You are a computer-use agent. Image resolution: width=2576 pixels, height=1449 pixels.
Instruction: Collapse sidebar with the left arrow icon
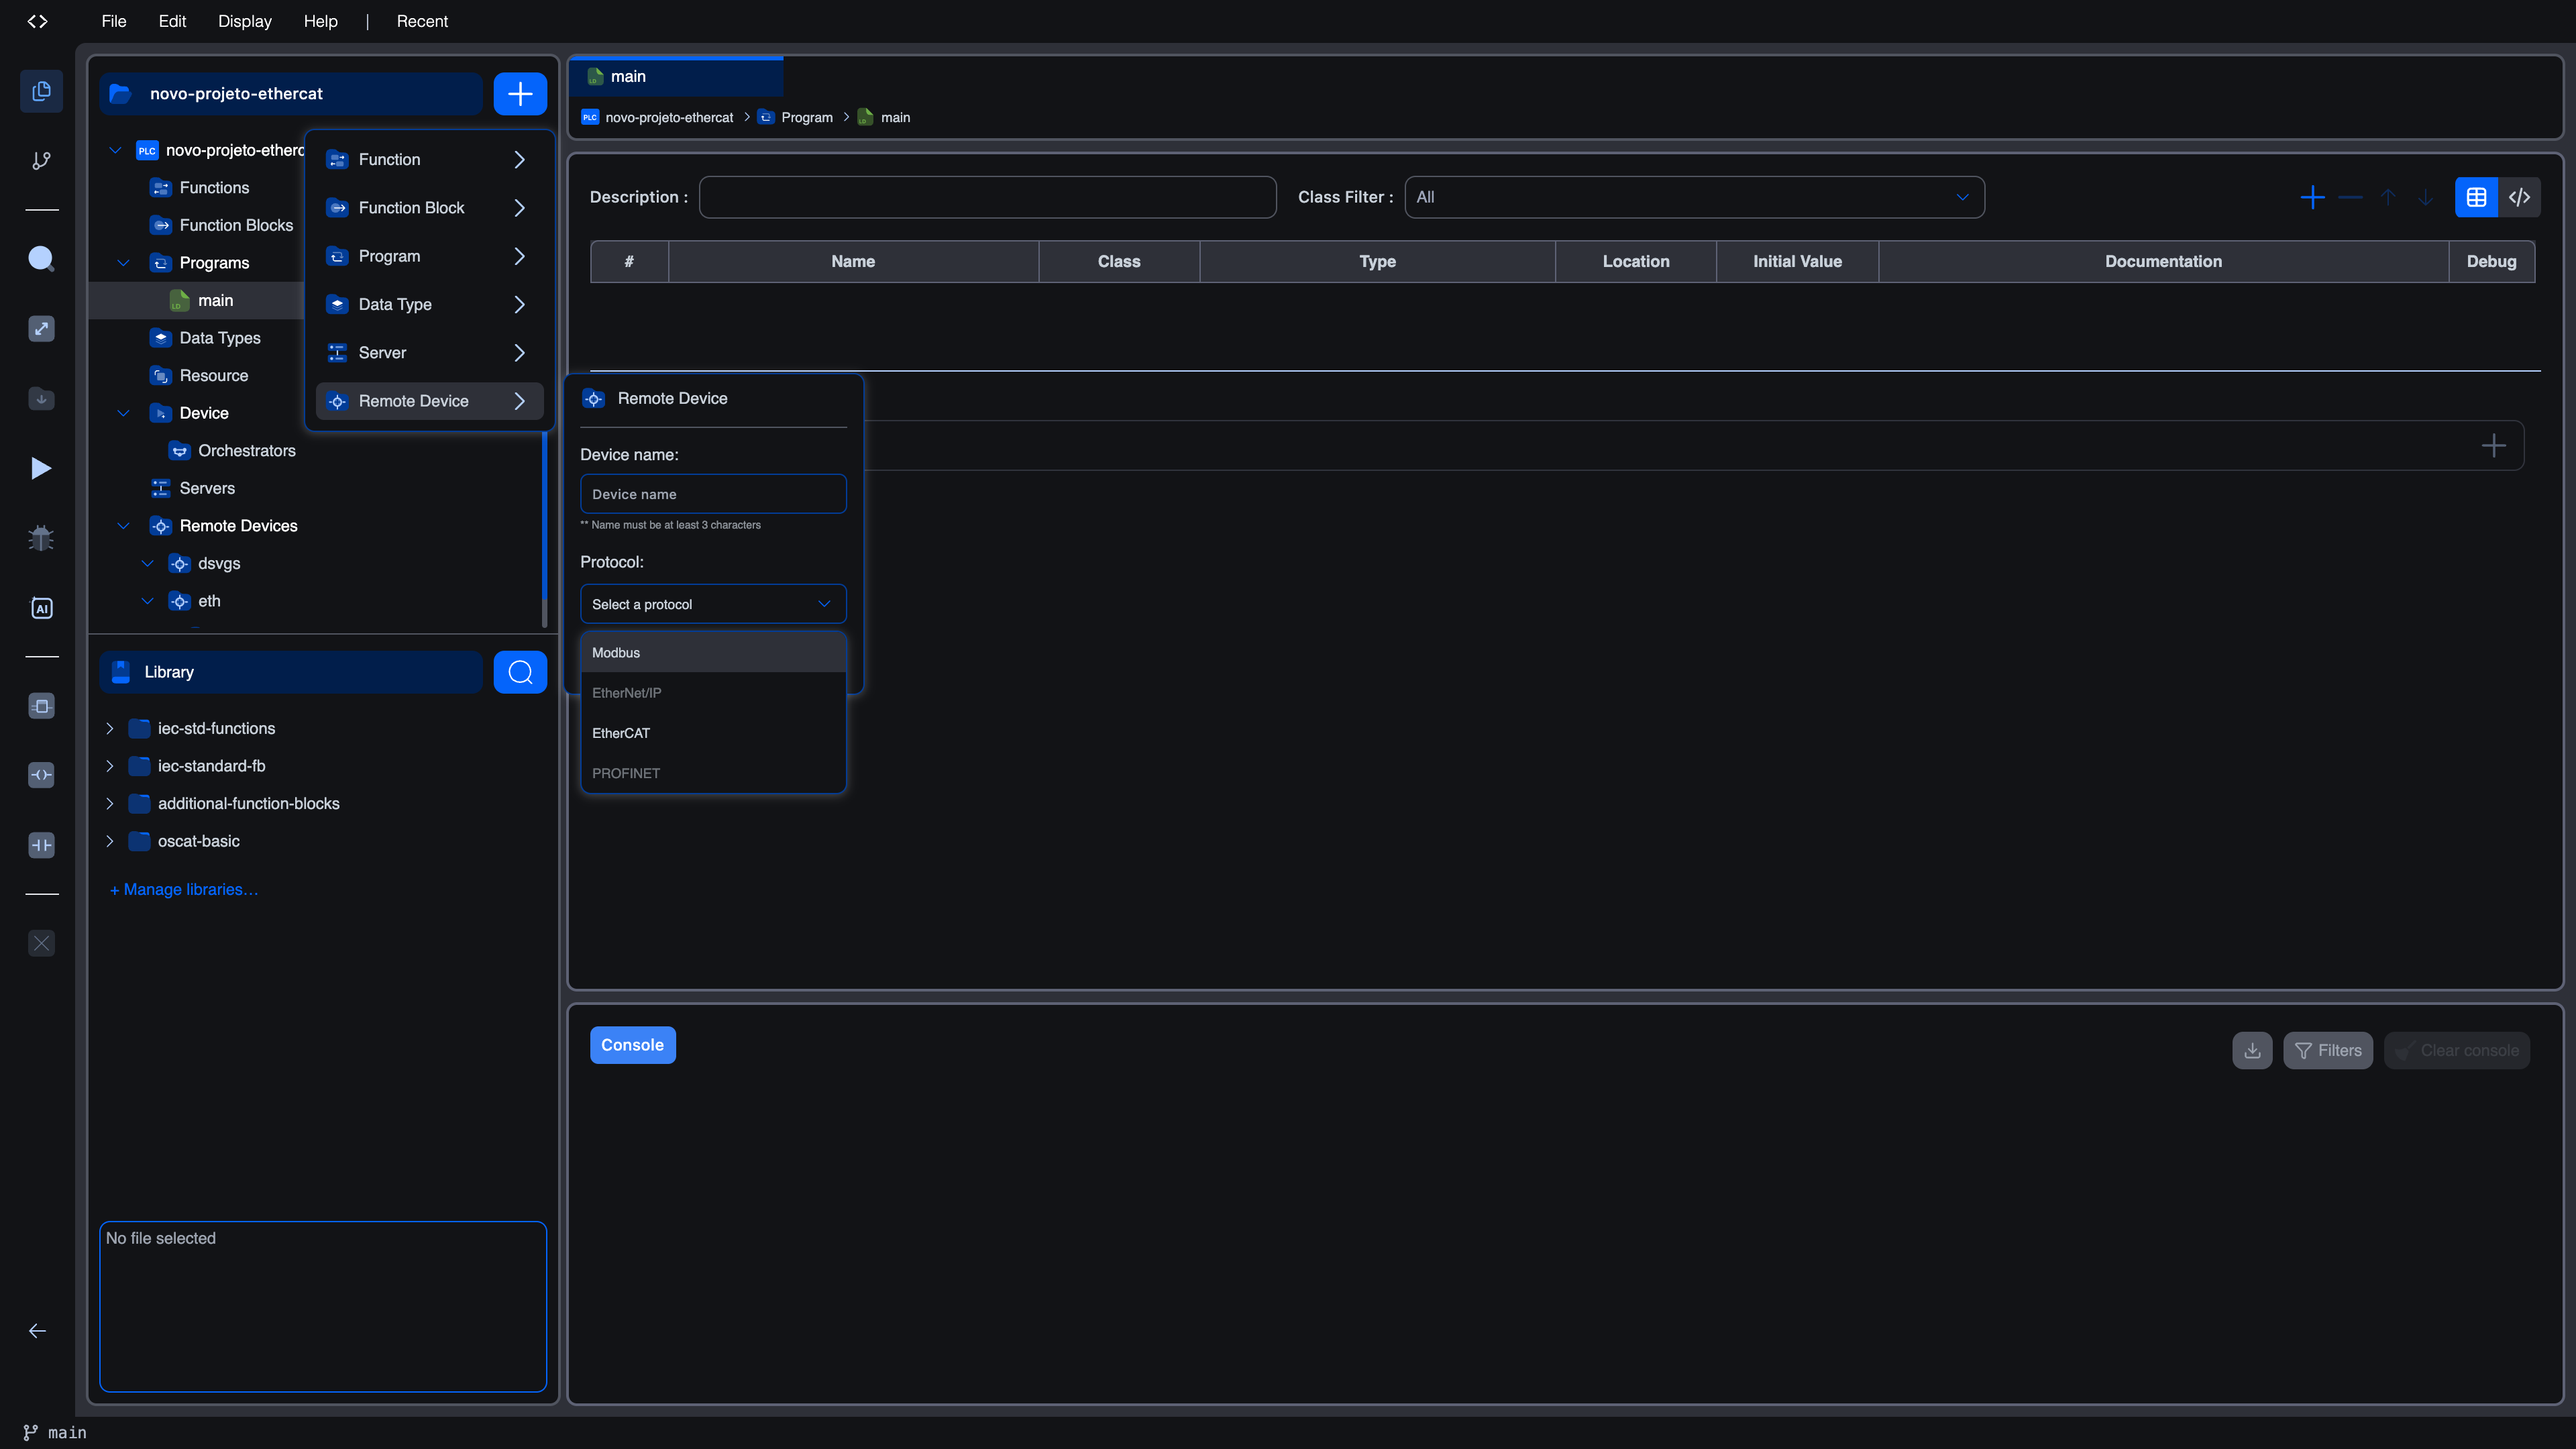tap(37, 1331)
